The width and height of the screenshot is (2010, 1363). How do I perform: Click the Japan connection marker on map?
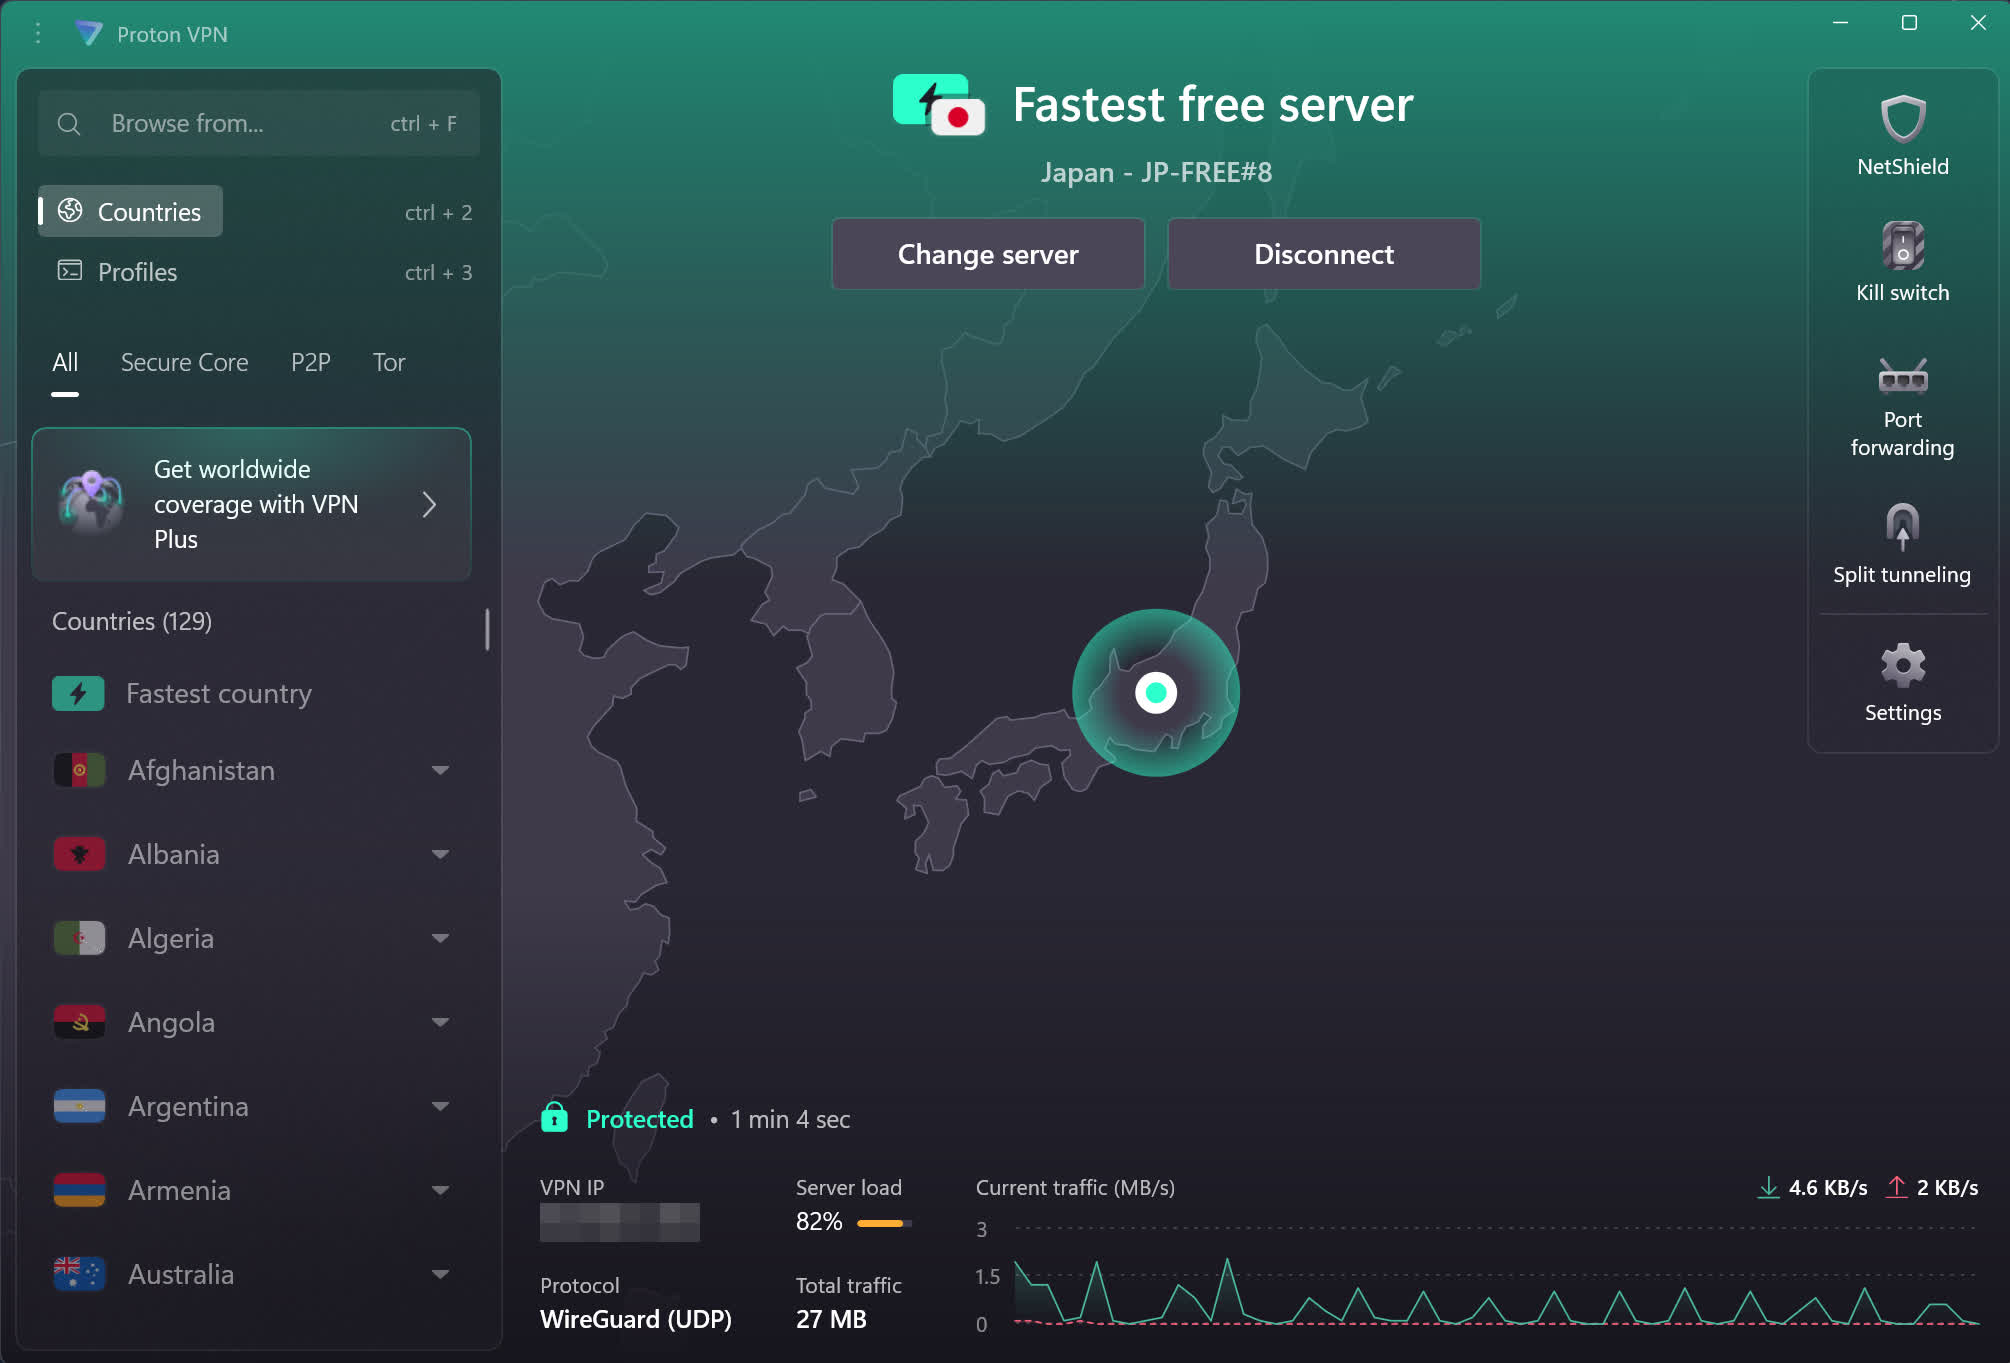click(1156, 692)
